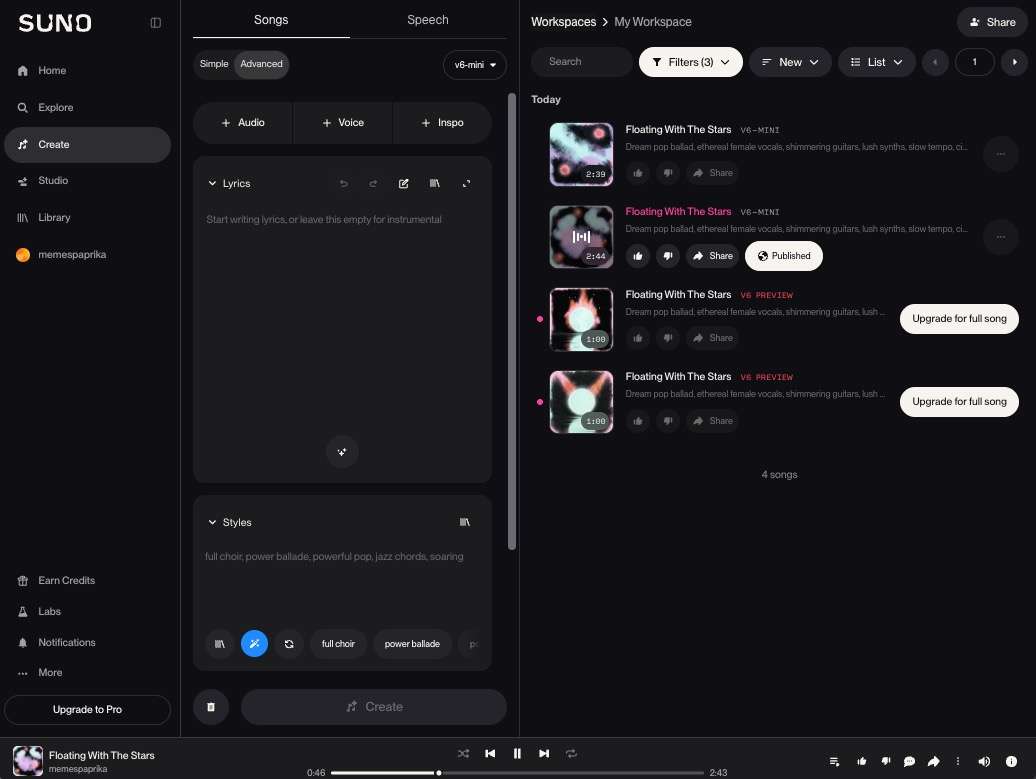Expand the lyrics editor to fullscreen

pyautogui.click(x=466, y=184)
